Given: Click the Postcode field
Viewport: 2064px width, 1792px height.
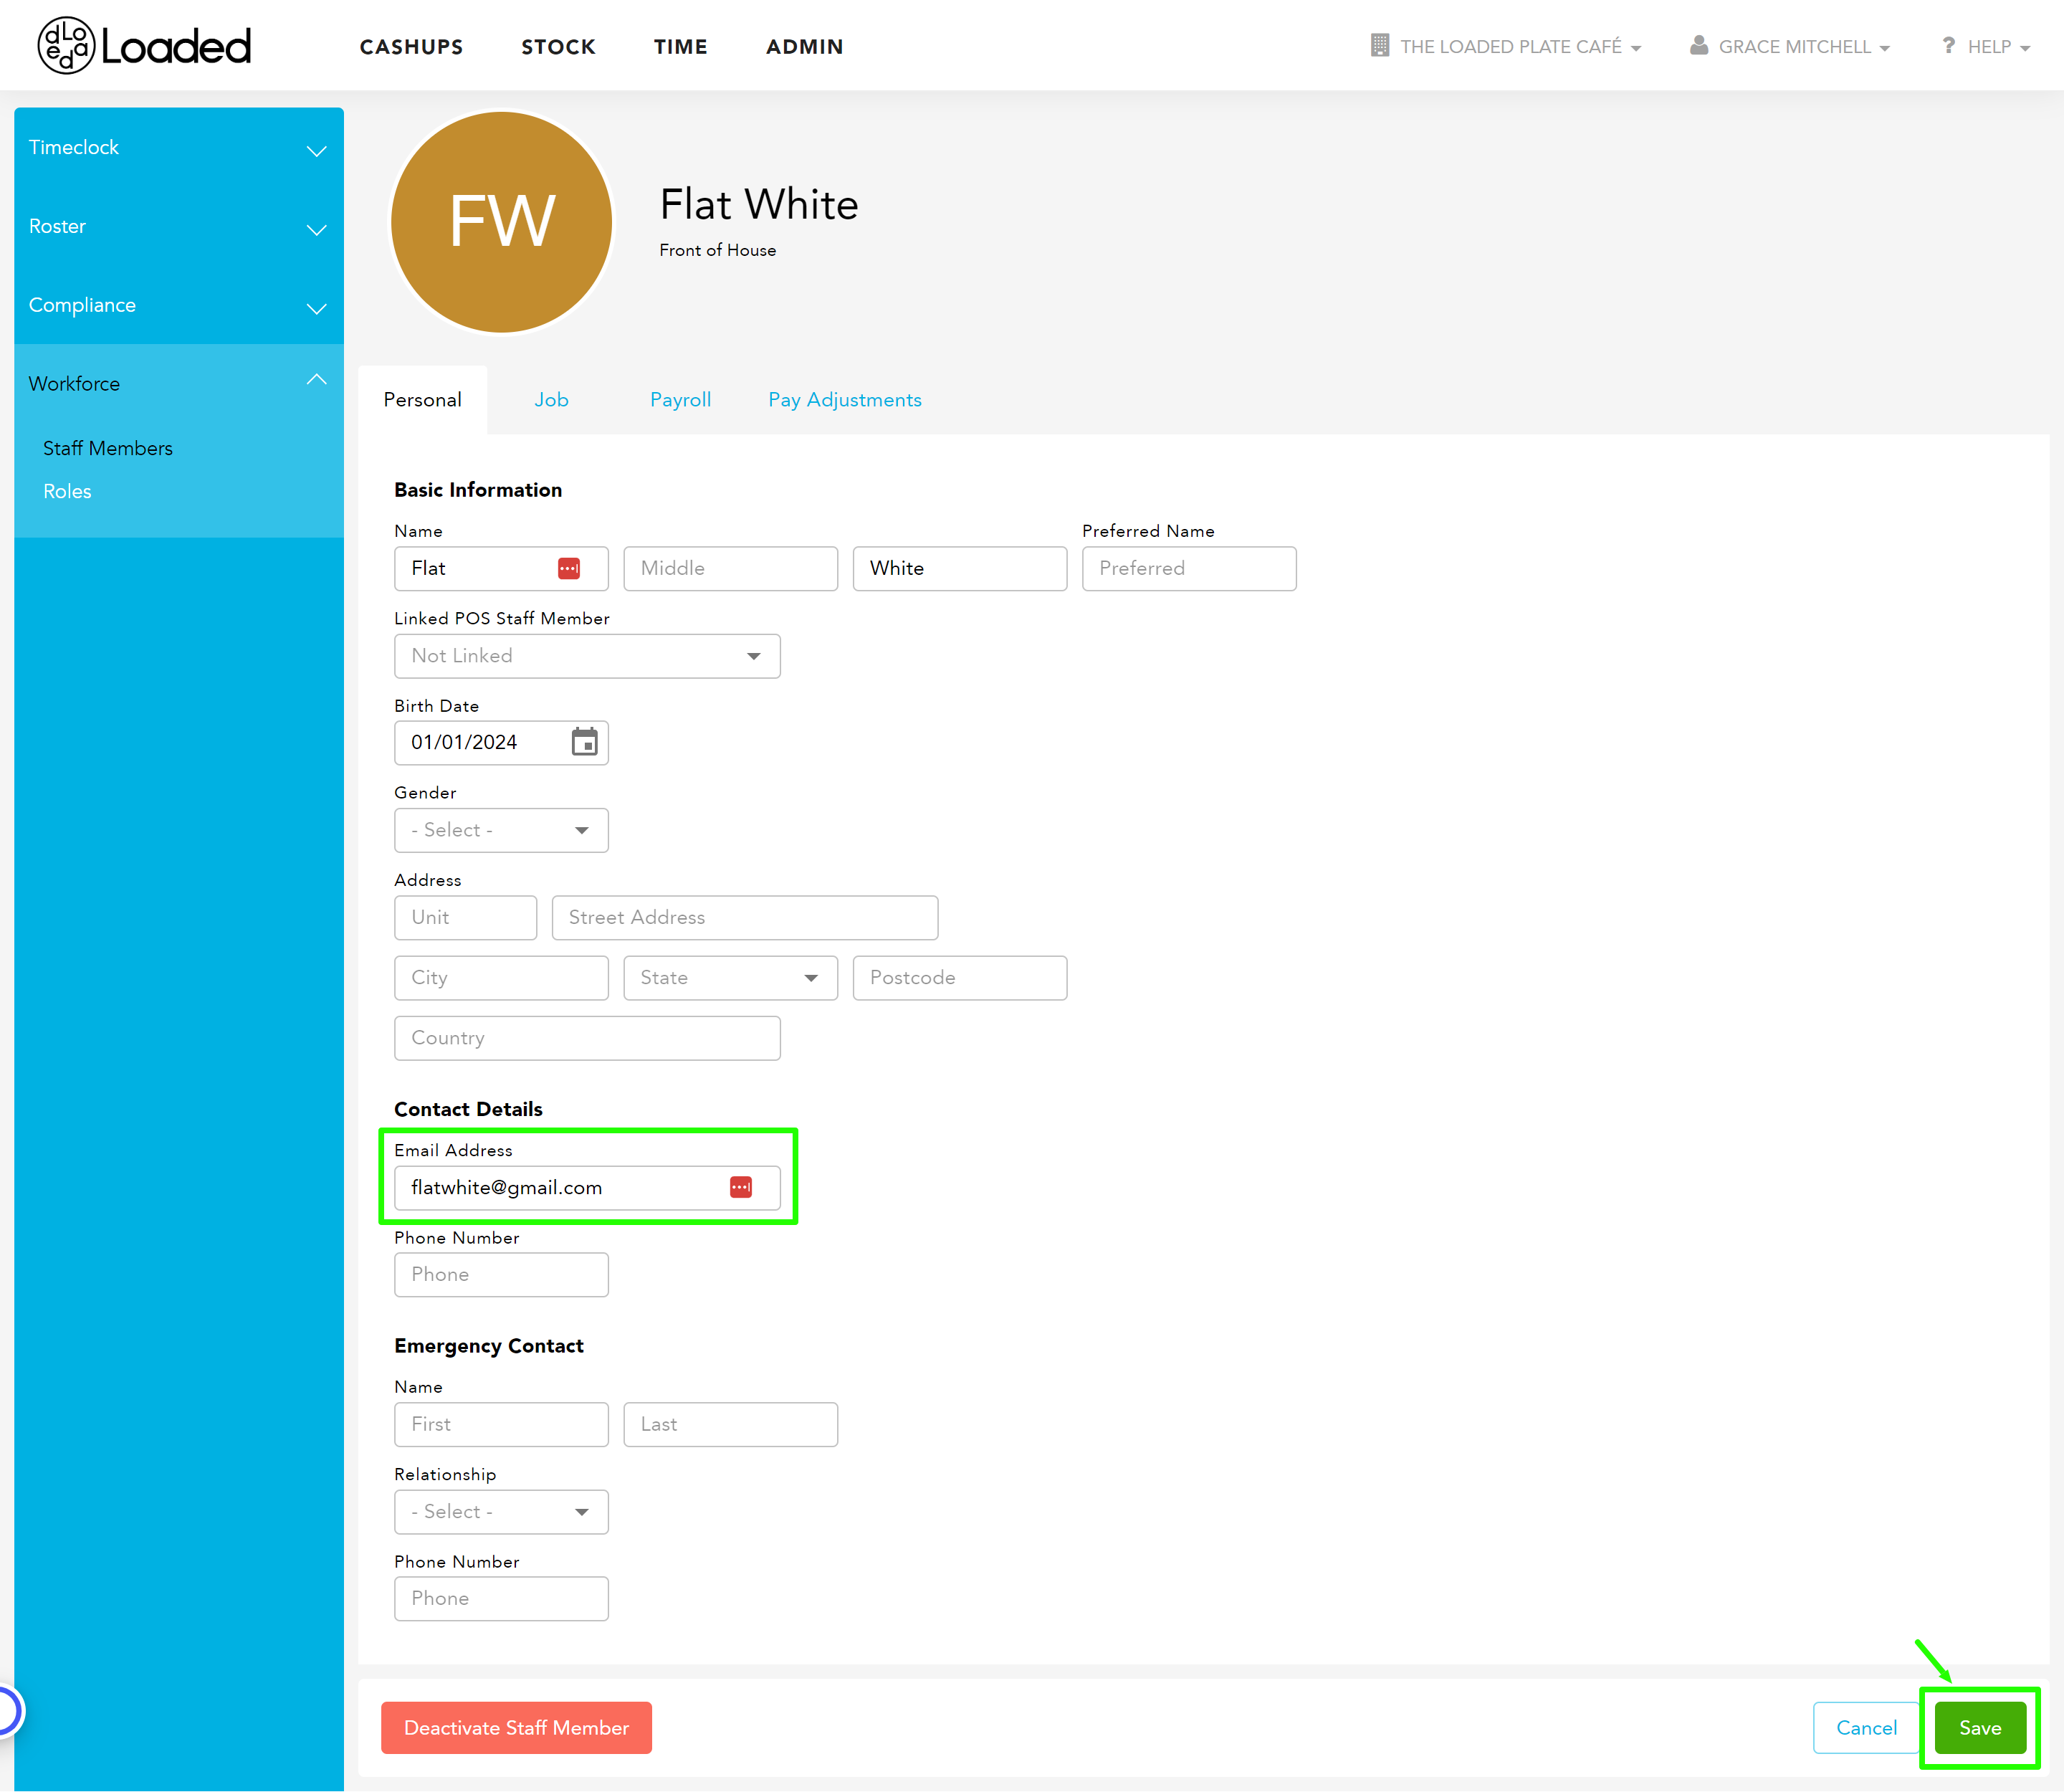Looking at the screenshot, I should coord(960,978).
